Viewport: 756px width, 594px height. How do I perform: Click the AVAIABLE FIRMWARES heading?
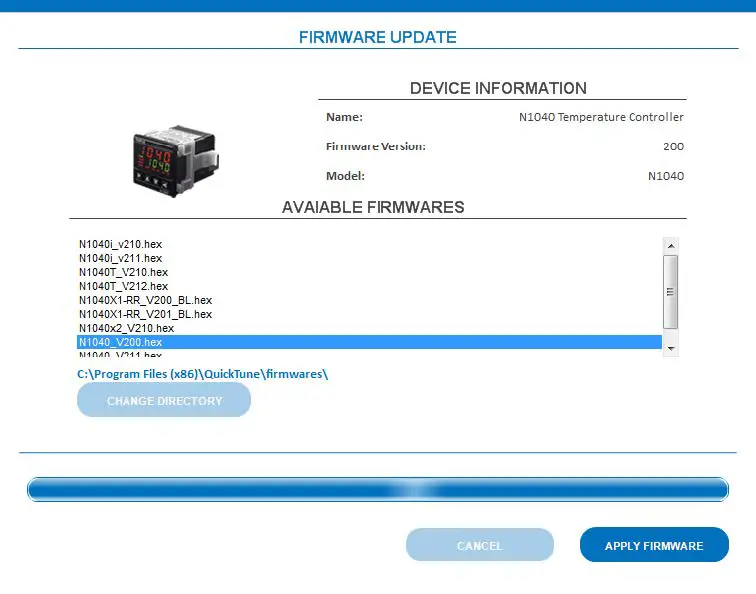click(373, 207)
